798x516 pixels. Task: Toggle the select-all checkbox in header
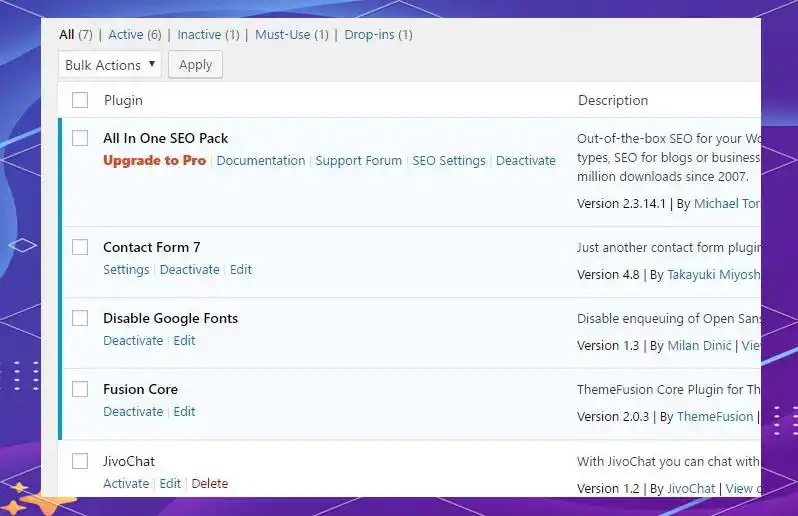tap(80, 100)
